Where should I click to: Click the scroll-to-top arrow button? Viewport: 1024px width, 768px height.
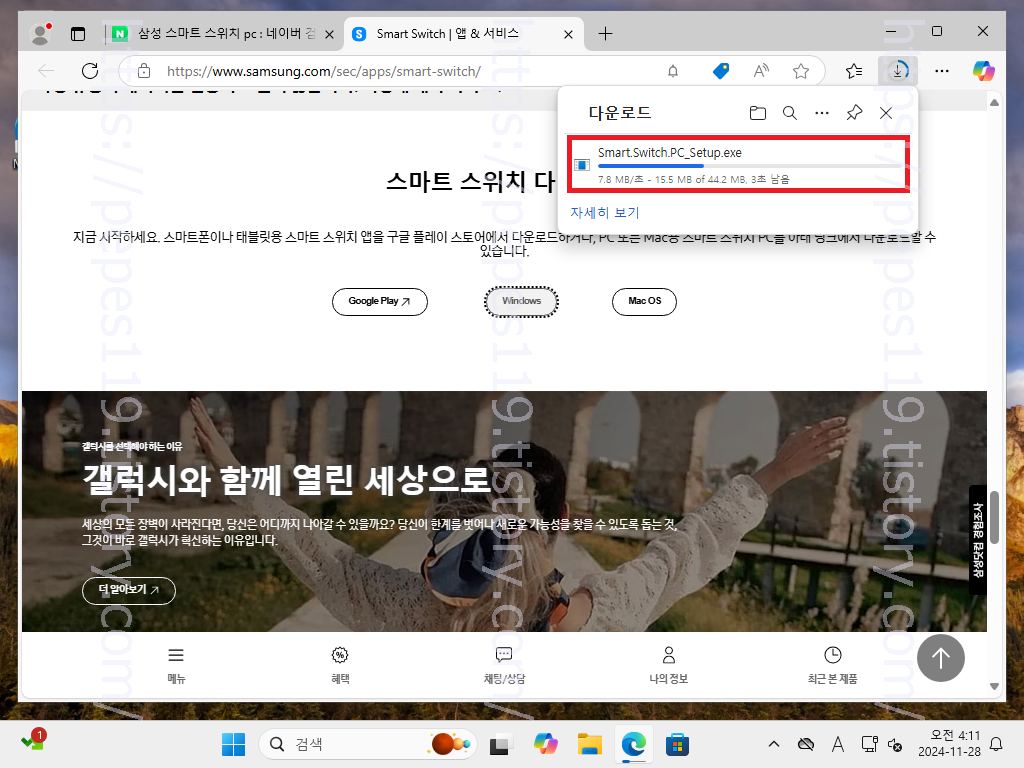tap(940, 658)
